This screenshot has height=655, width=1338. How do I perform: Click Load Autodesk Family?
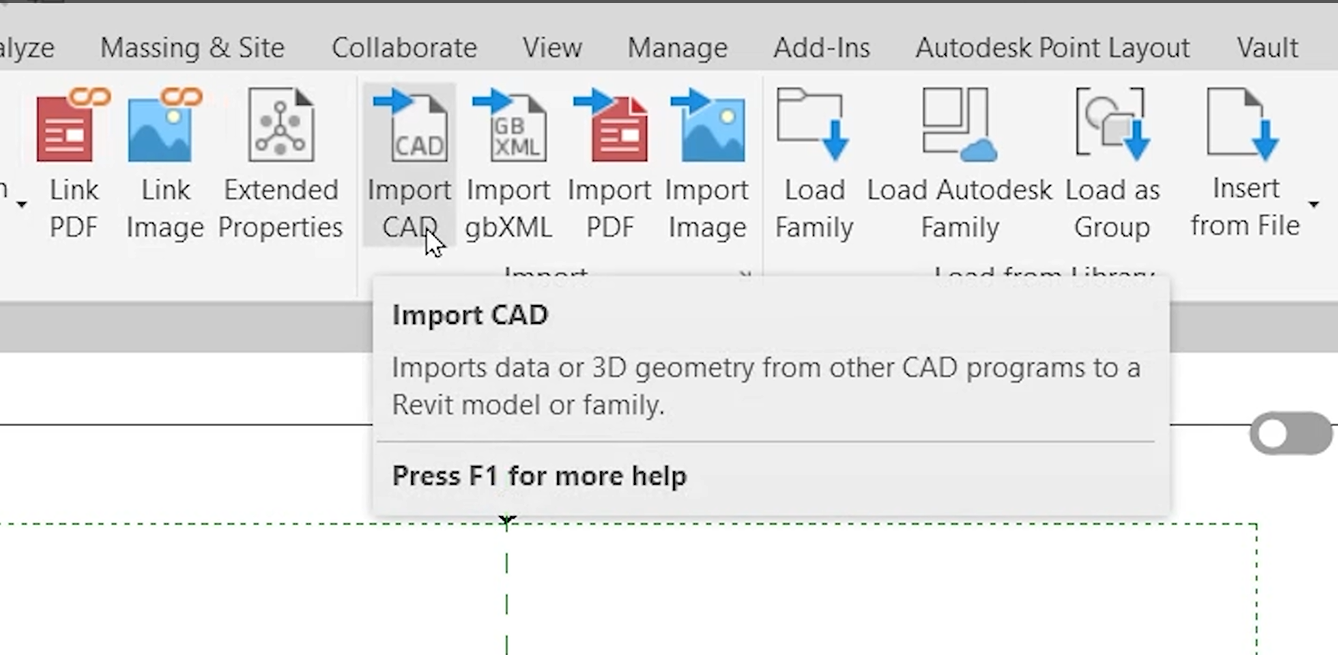click(960, 165)
